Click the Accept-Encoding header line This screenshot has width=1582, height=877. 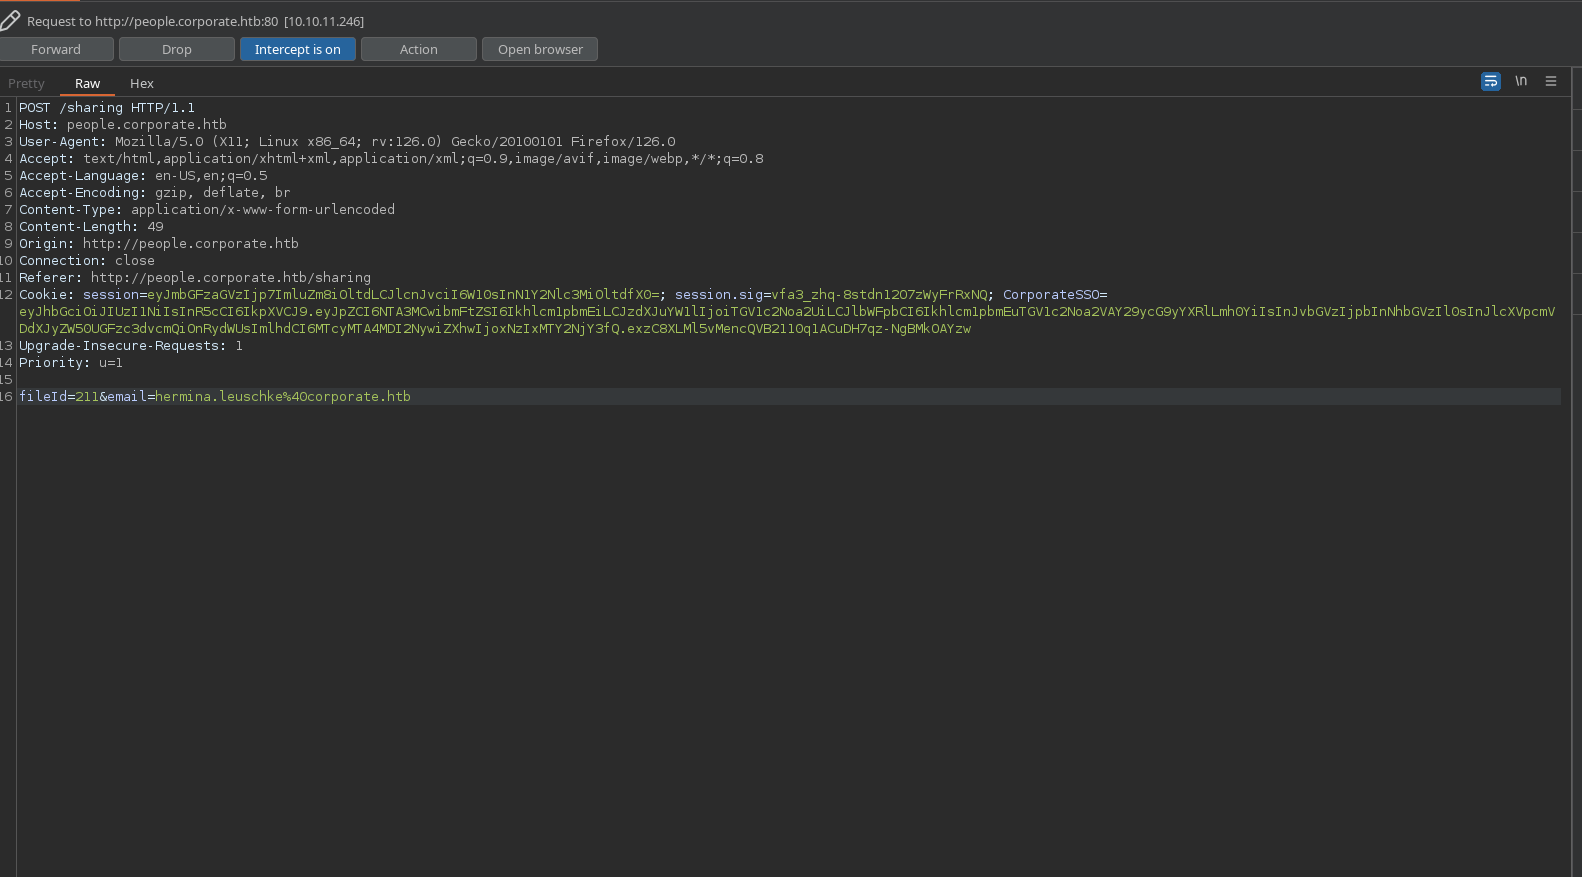point(155,192)
